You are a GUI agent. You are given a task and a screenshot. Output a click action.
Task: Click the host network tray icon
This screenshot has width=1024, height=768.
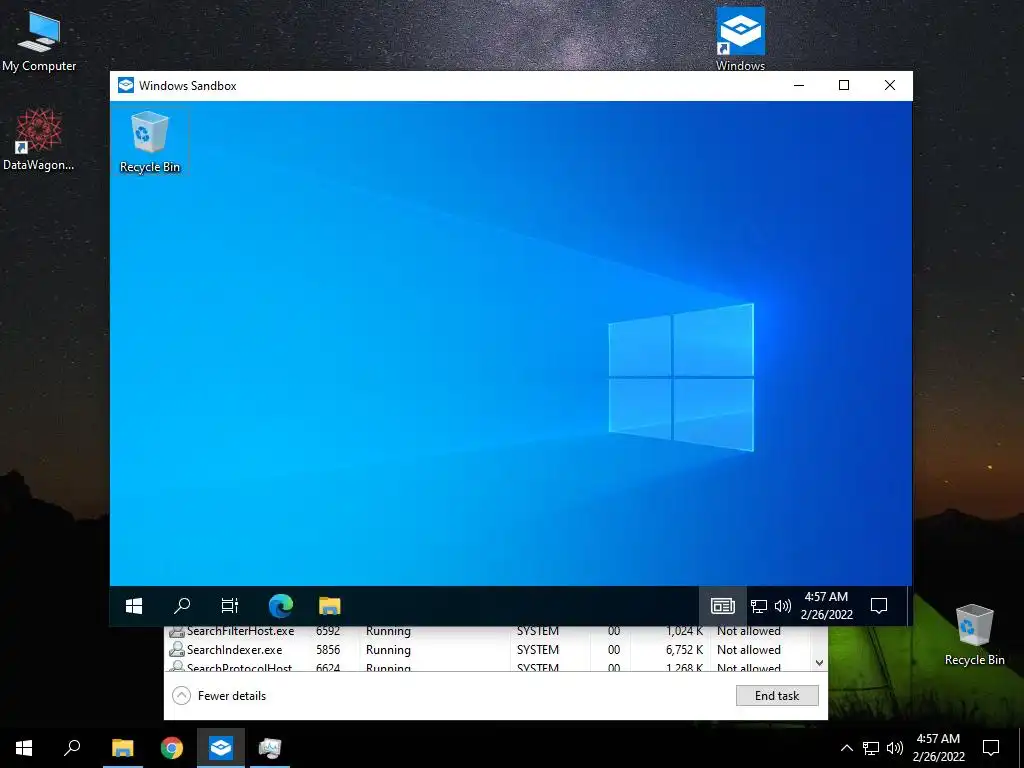[871, 748]
